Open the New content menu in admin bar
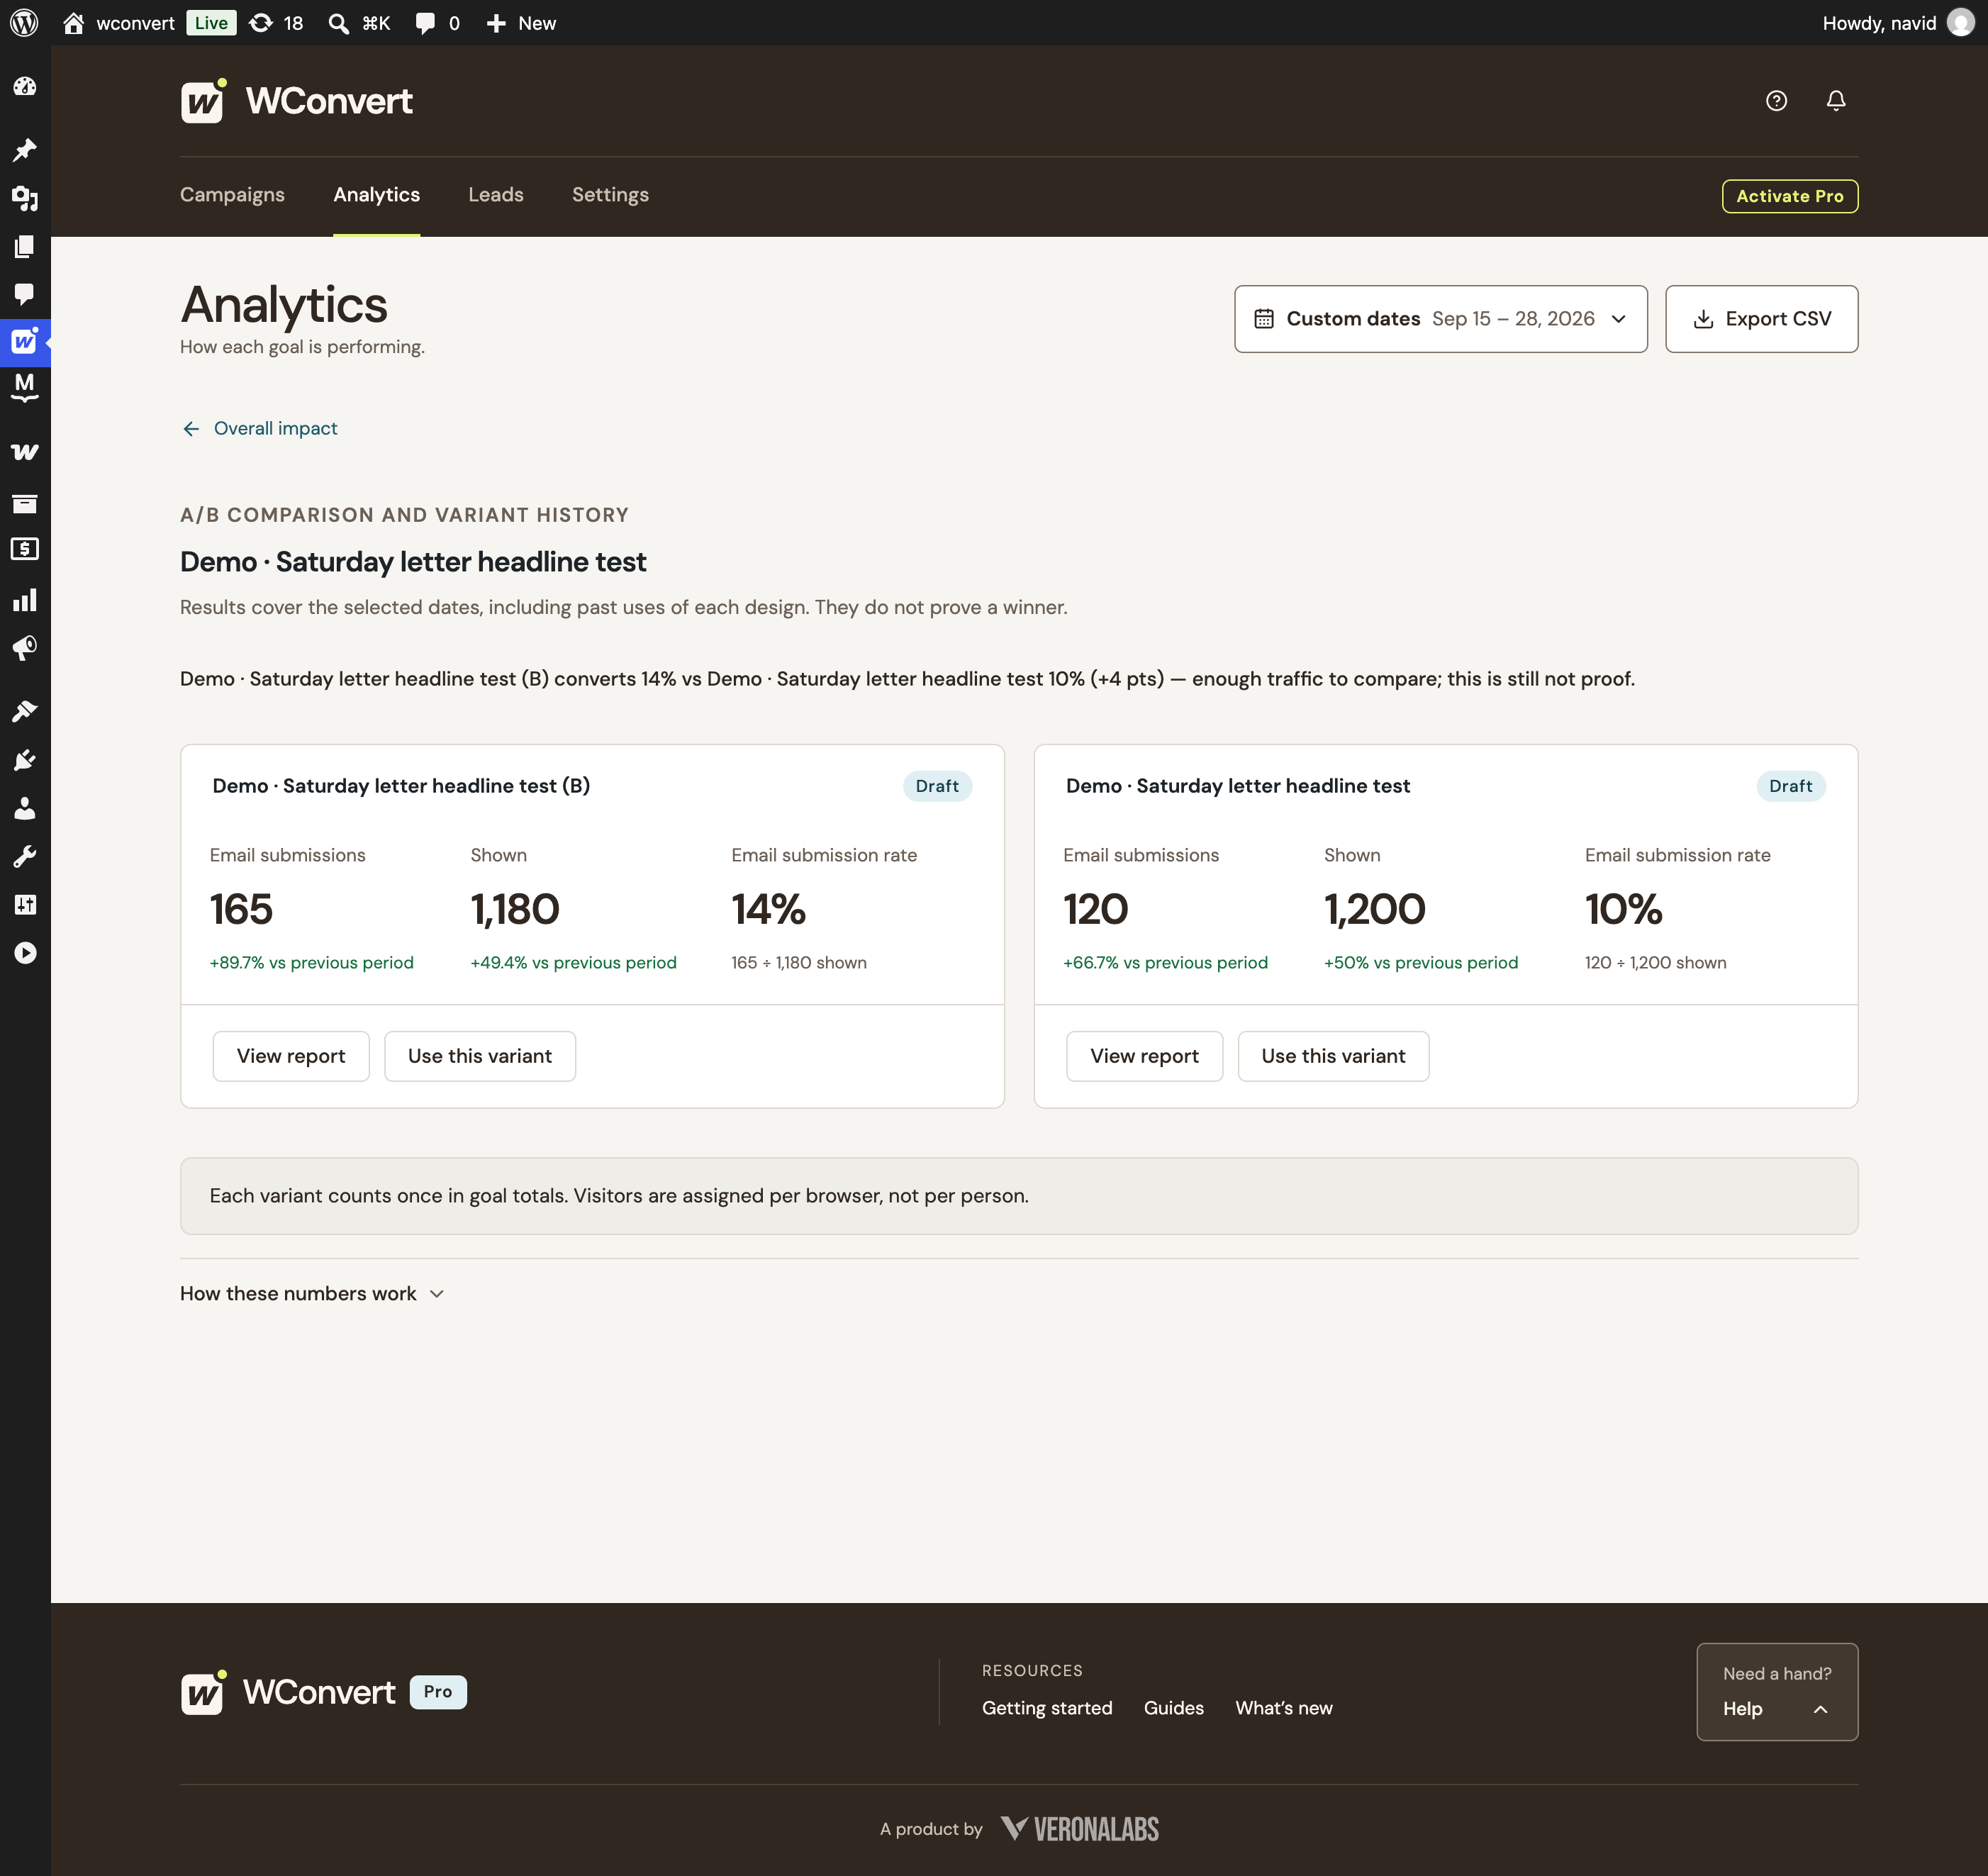The width and height of the screenshot is (1988, 1876). [521, 23]
